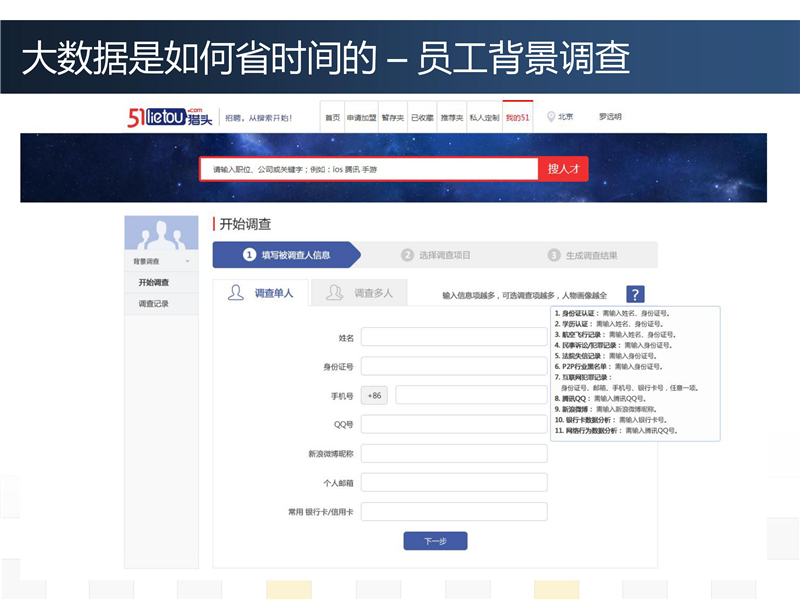
Task: Focus the 姓名 input field
Action: [x=454, y=338]
